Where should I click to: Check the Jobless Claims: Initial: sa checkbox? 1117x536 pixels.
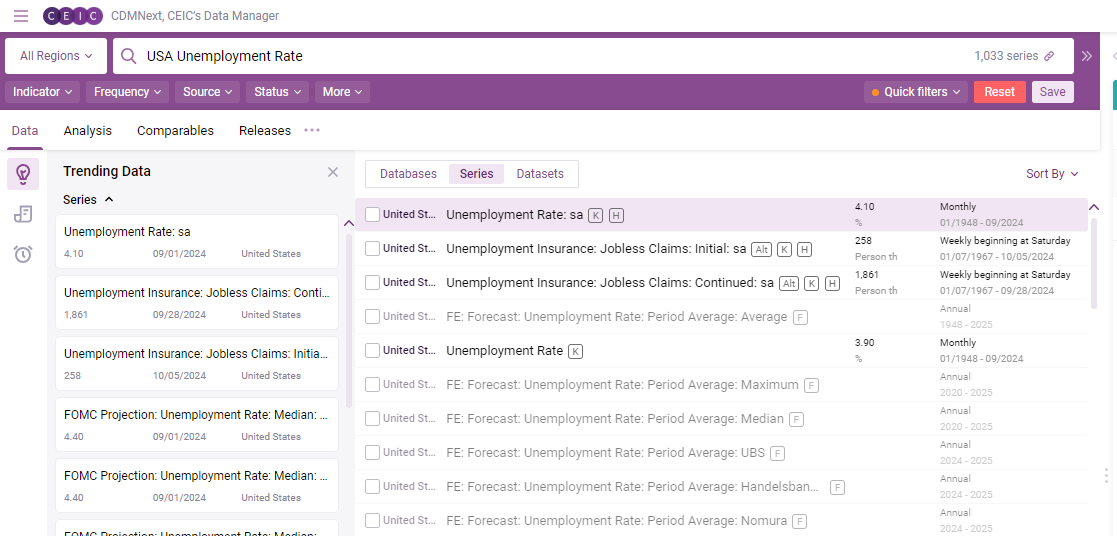click(373, 248)
